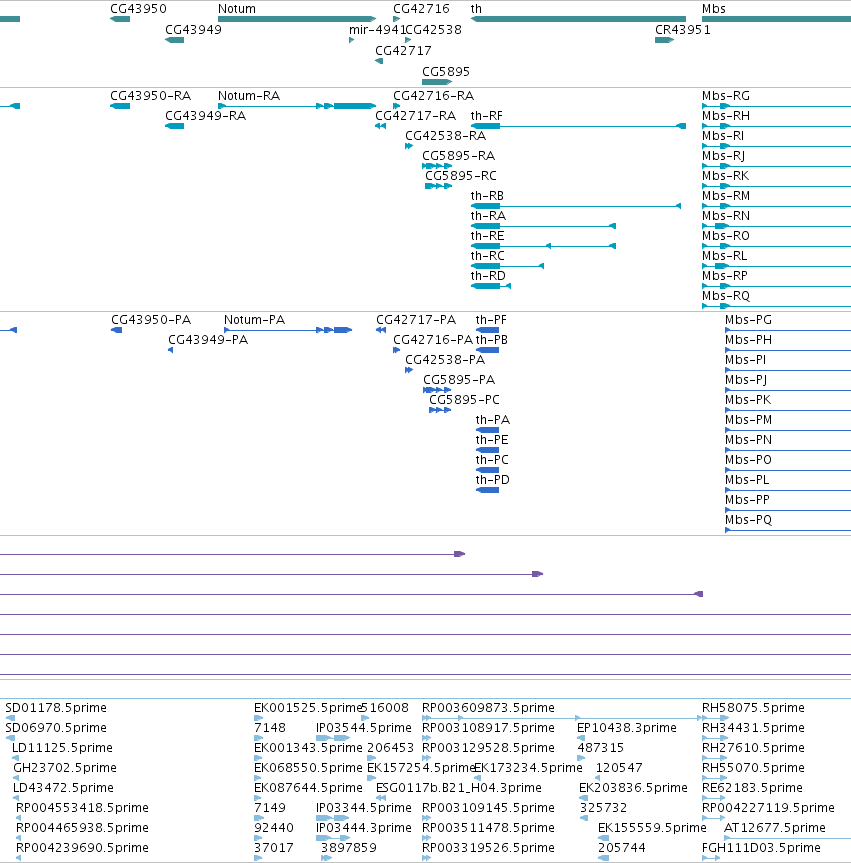Viewport: 851px width, 863px height.
Task: Click the CG43950 gene label
Action: click(138, 9)
